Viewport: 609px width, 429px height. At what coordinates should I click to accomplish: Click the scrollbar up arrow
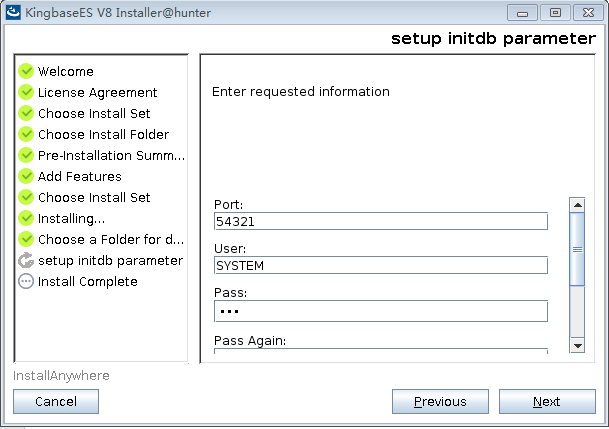[x=576, y=205]
